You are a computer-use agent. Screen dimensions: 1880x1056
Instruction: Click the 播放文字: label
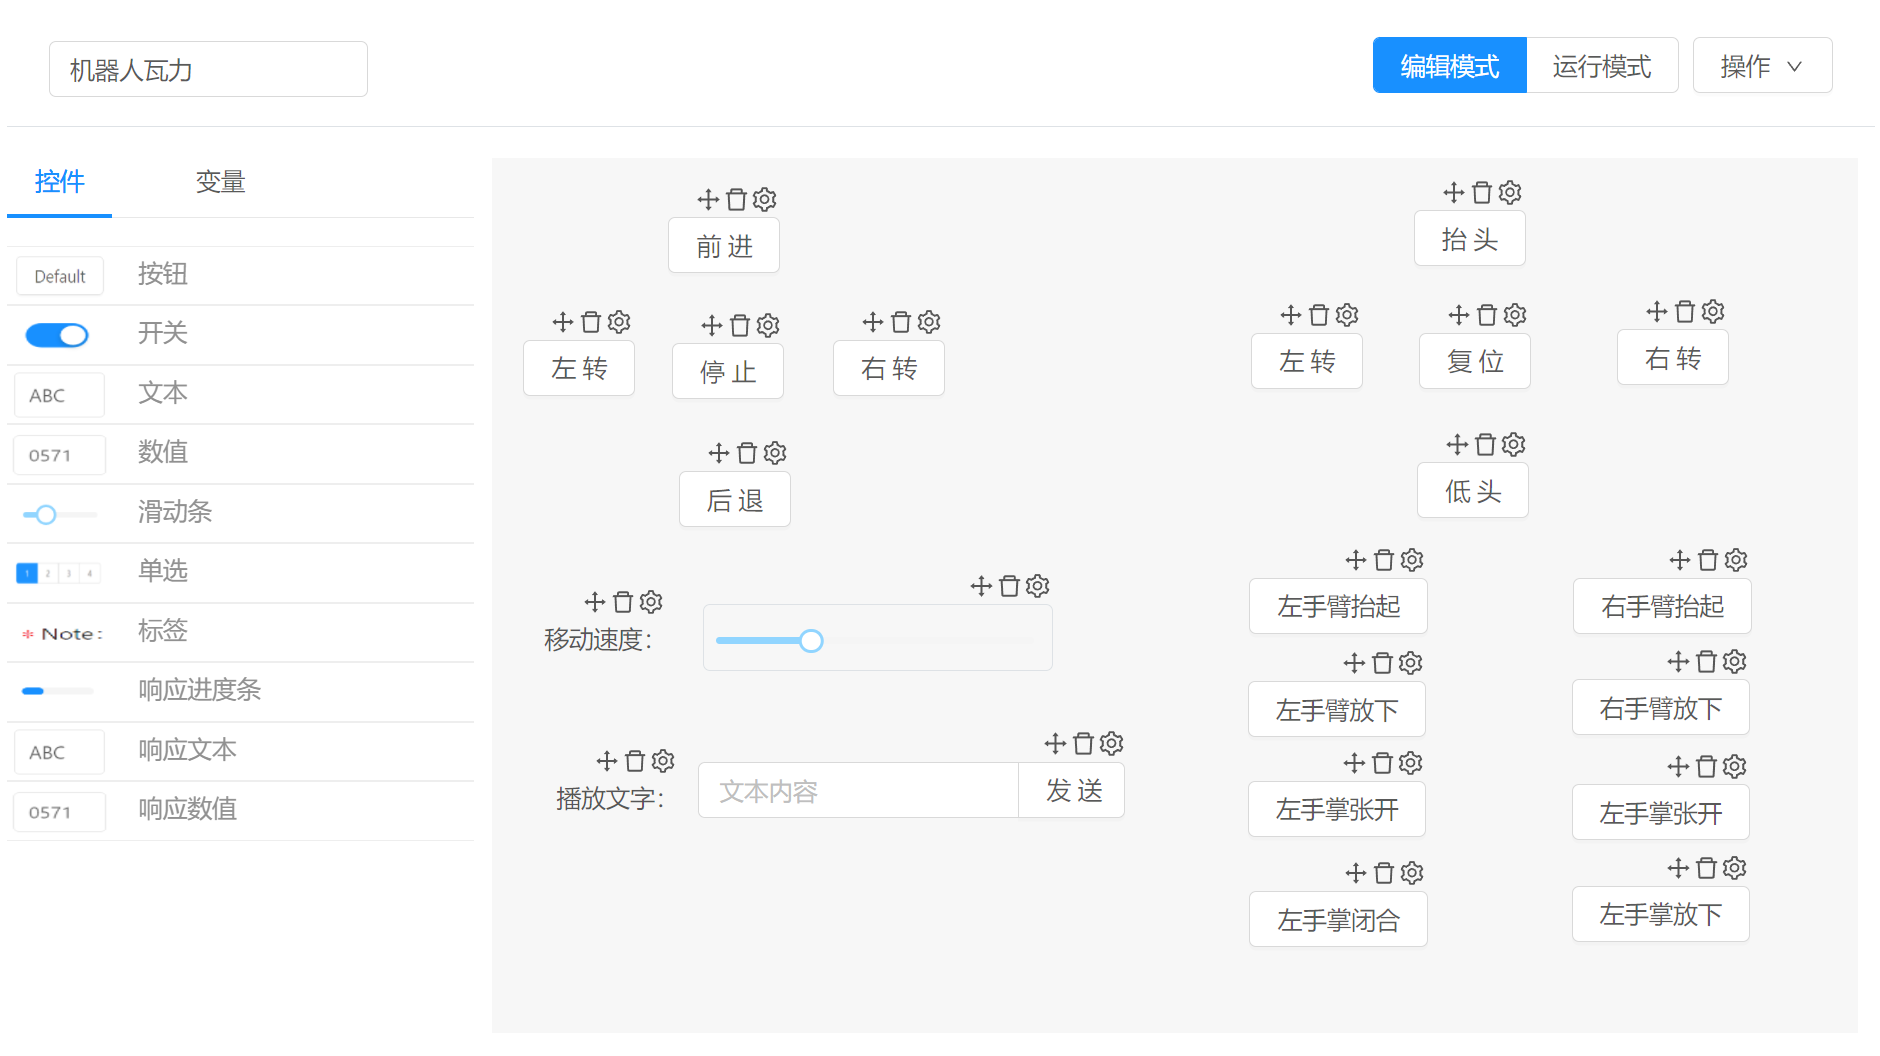(x=610, y=799)
